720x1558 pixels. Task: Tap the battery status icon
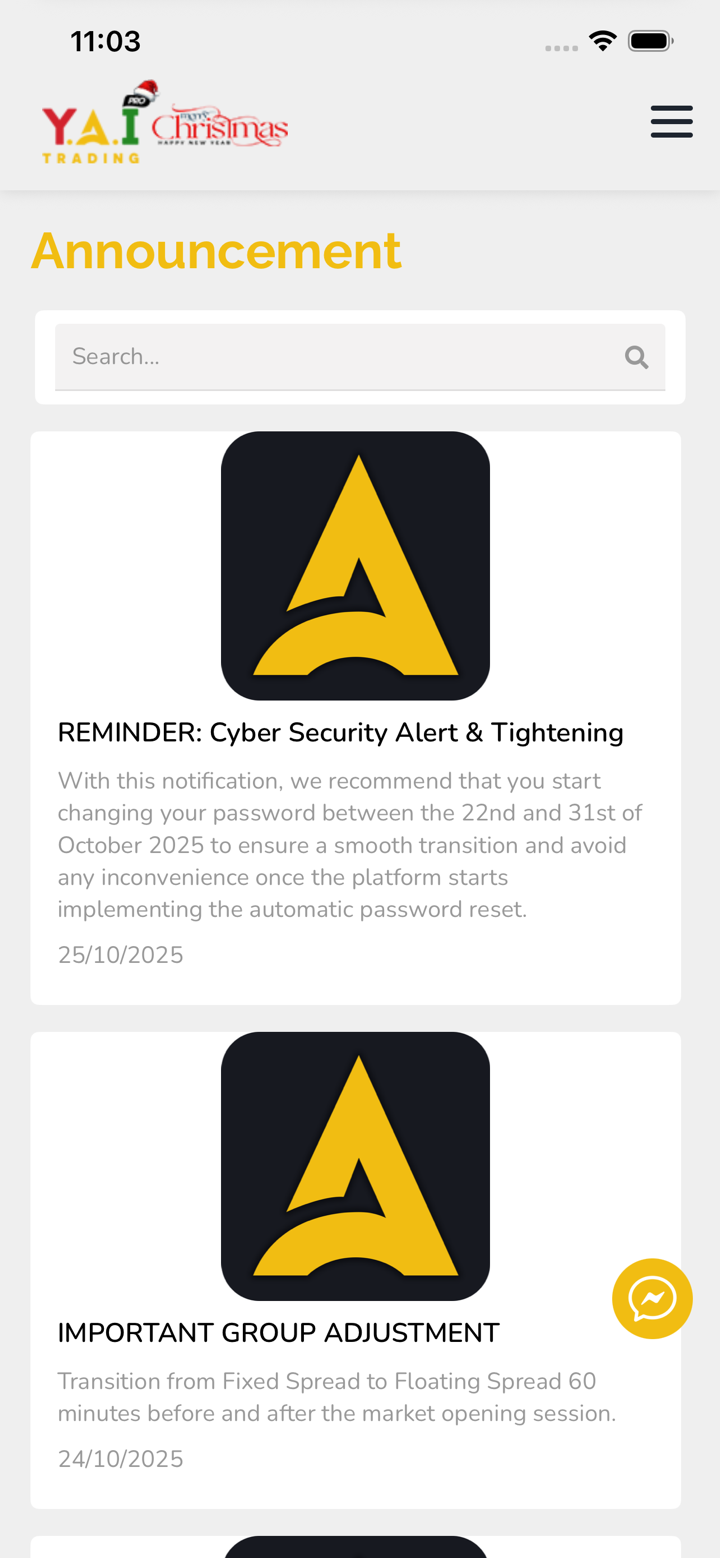(x=650, y=41)
